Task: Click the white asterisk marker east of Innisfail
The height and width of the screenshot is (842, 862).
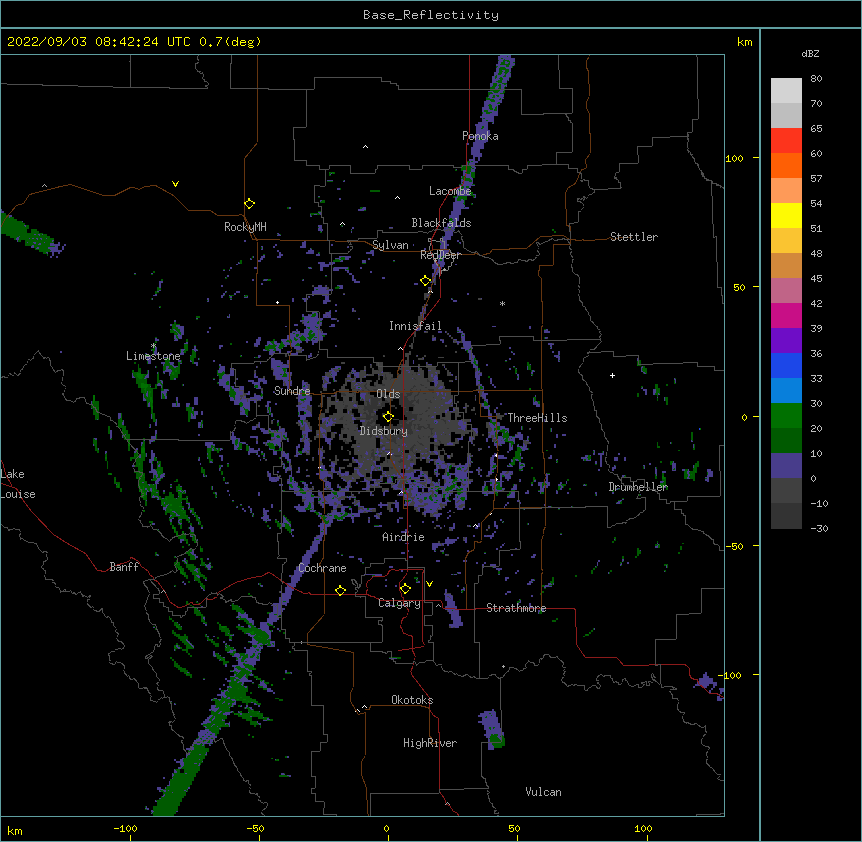Action: 502,303
